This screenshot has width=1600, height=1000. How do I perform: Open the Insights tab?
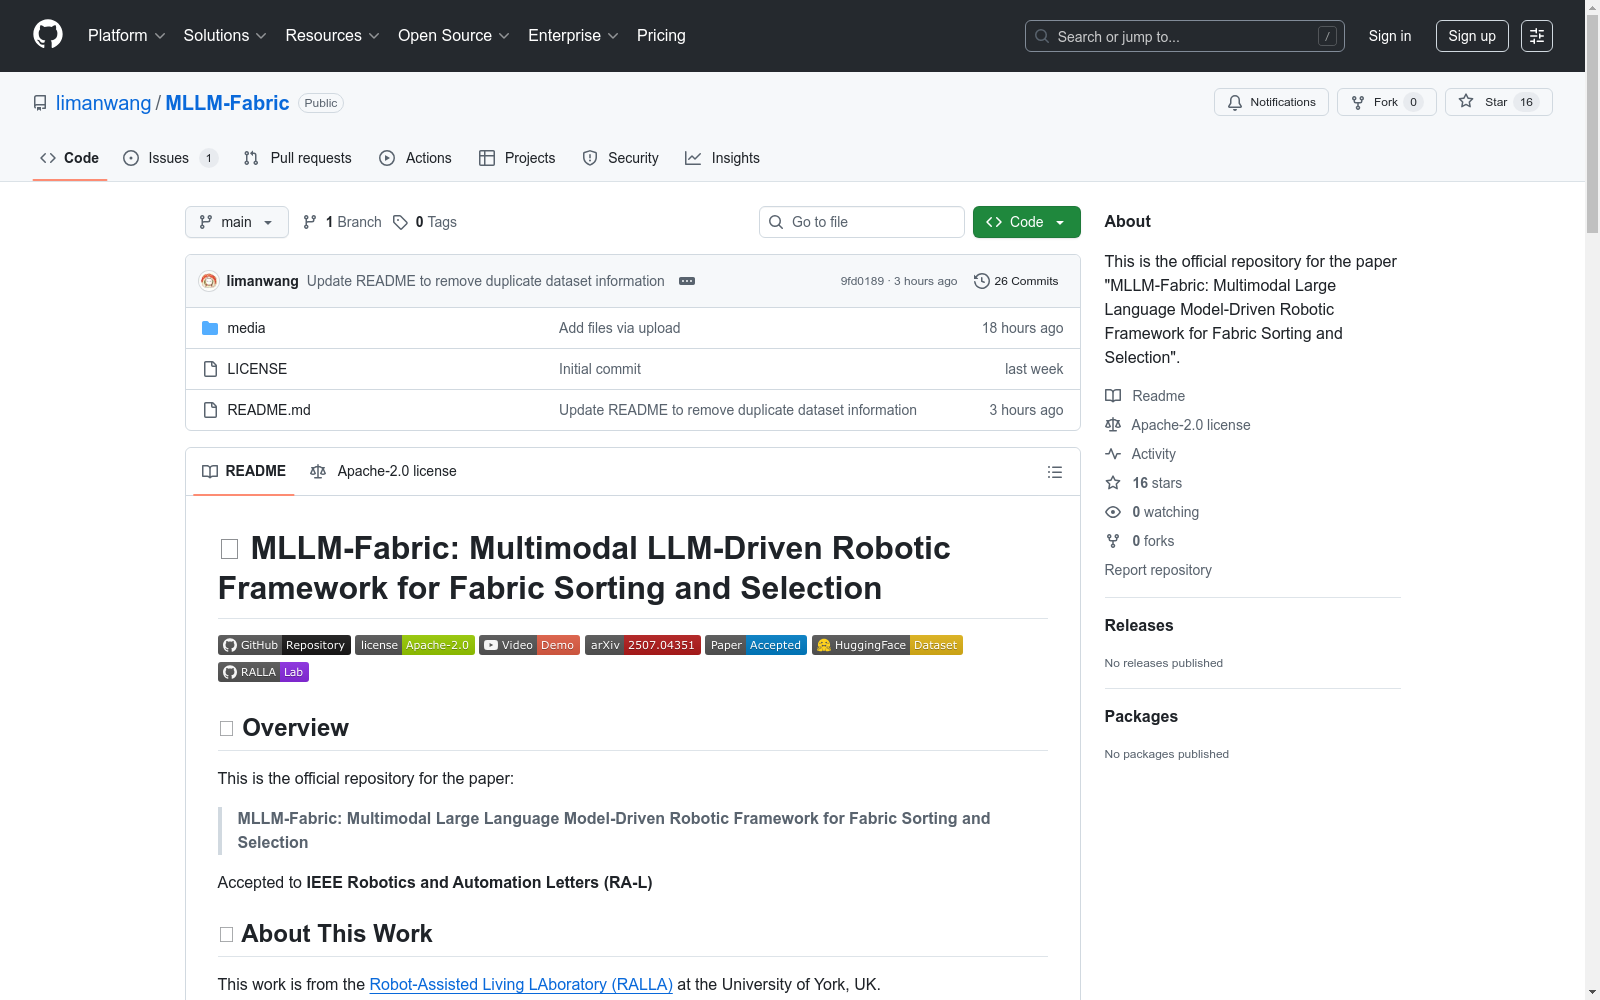pyautogui.click(x=723, y=158)
